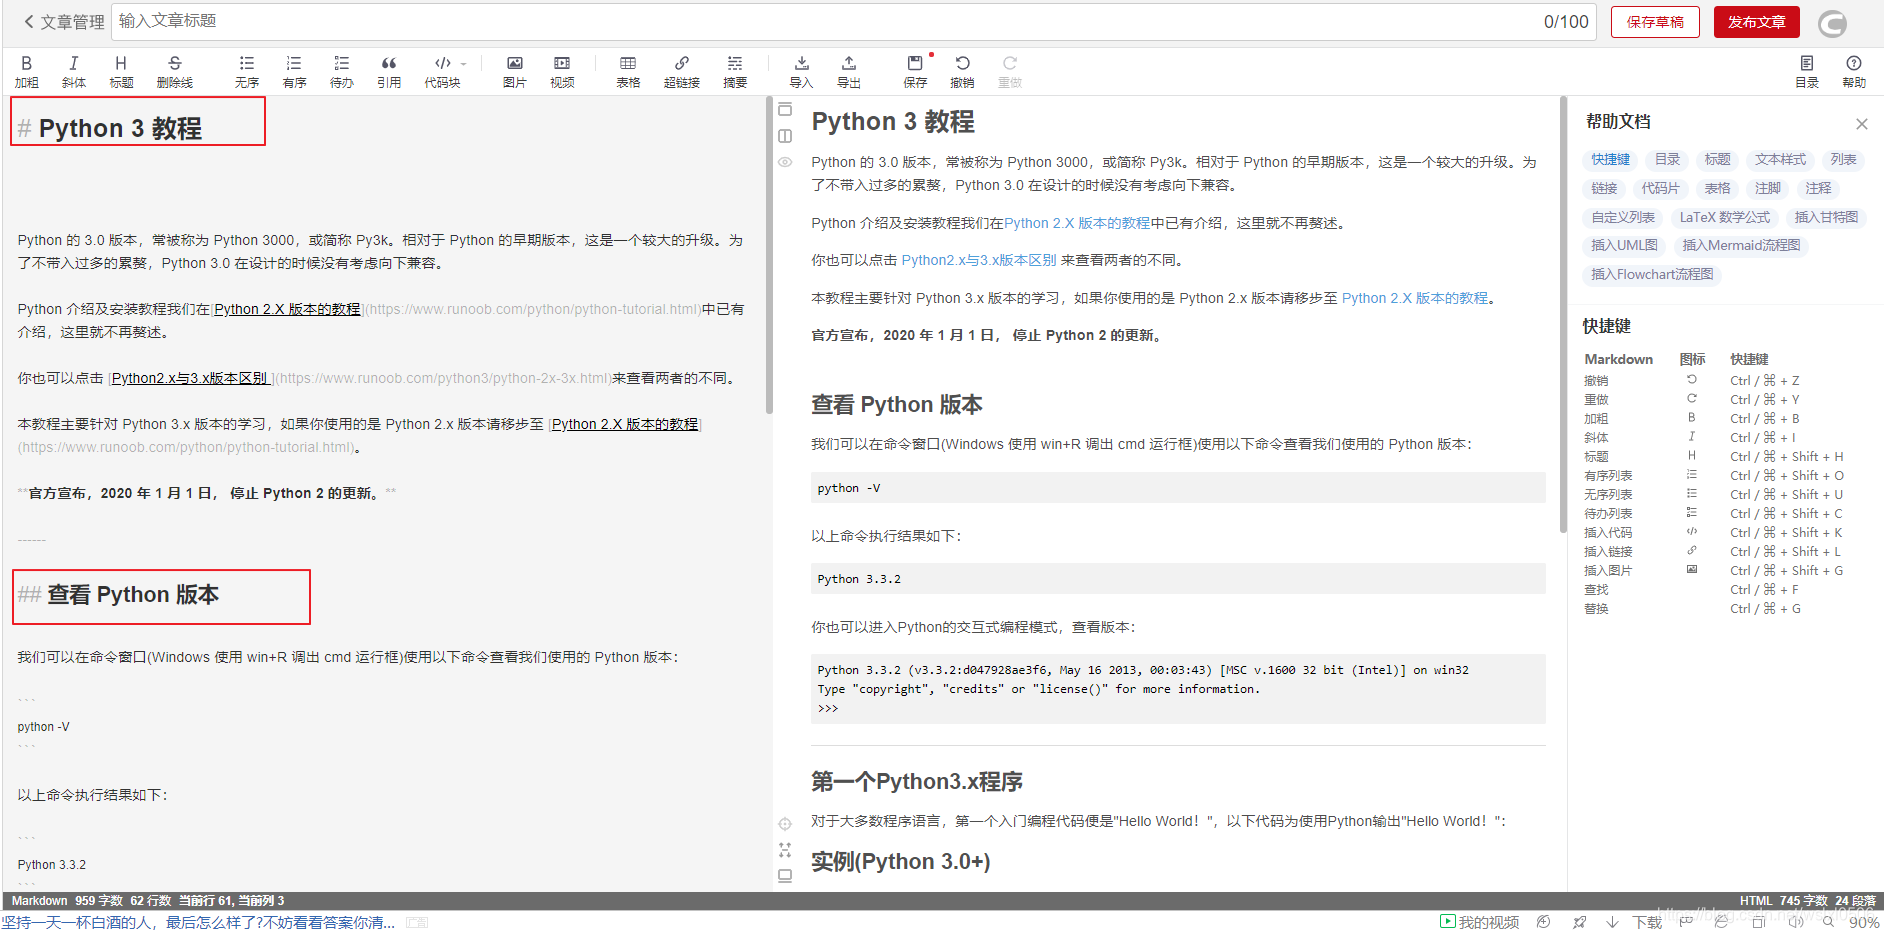Open the bottom news link 坚持一天一杯白酒的人

[x=198, y=922]
